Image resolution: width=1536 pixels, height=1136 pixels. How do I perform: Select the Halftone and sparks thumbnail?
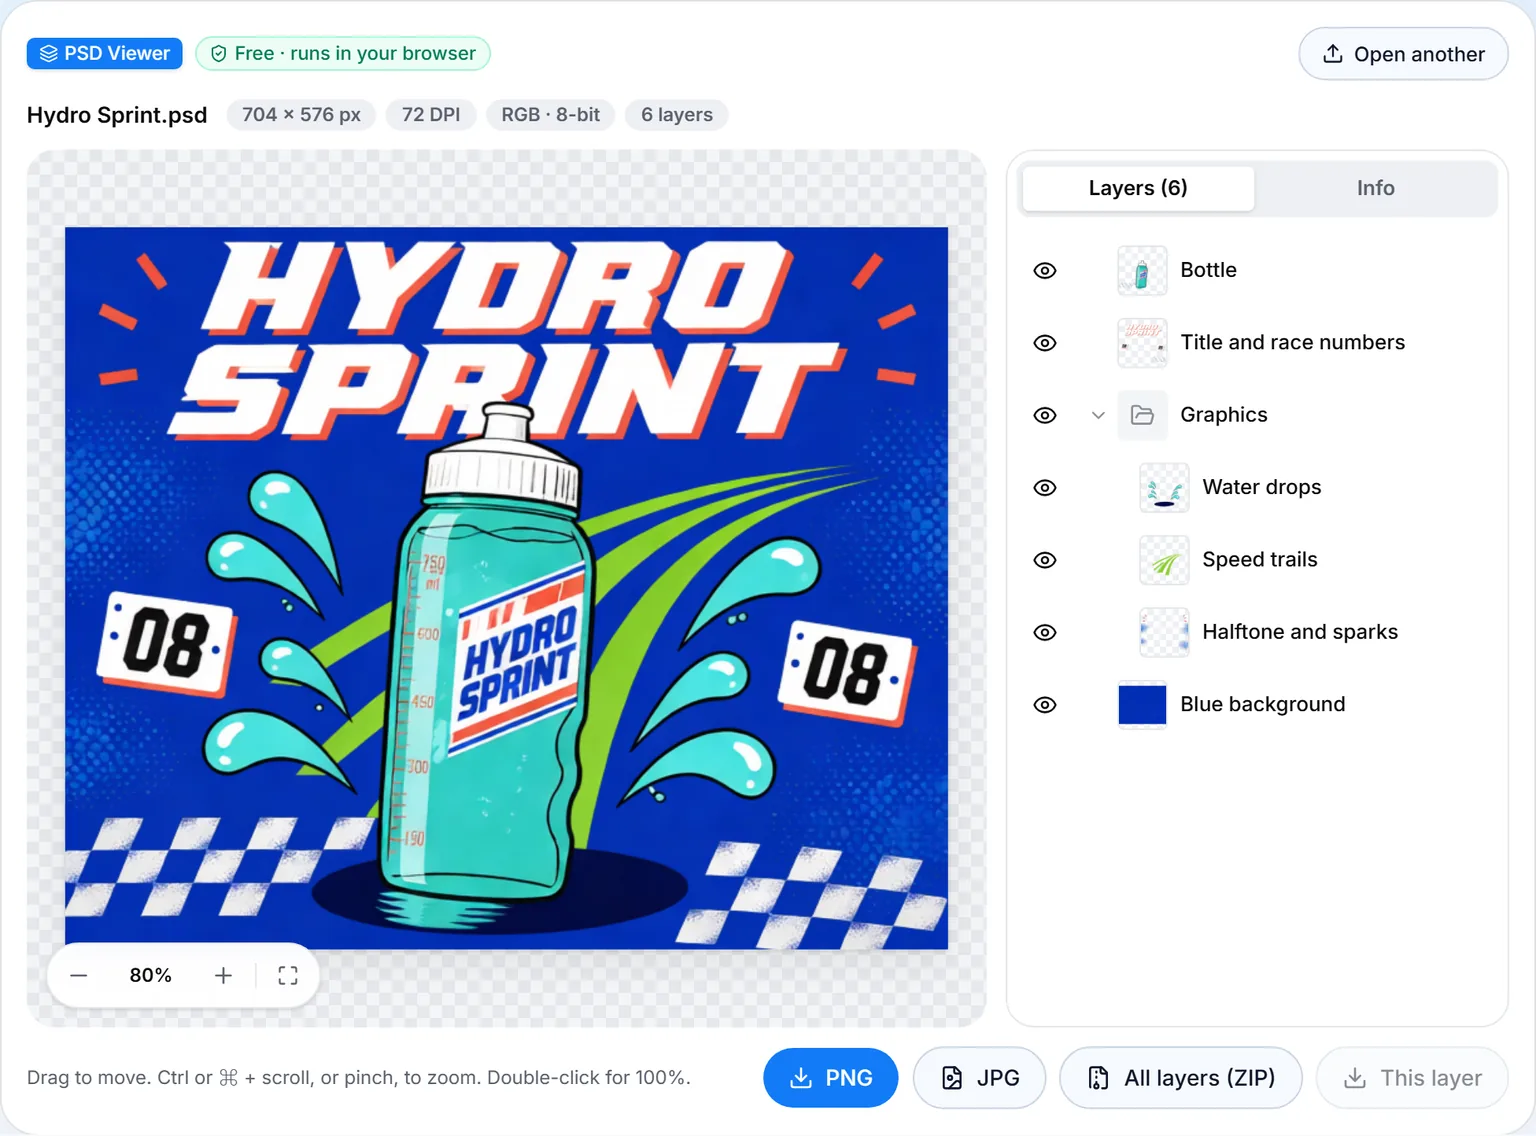click(x=1164, y=632)
